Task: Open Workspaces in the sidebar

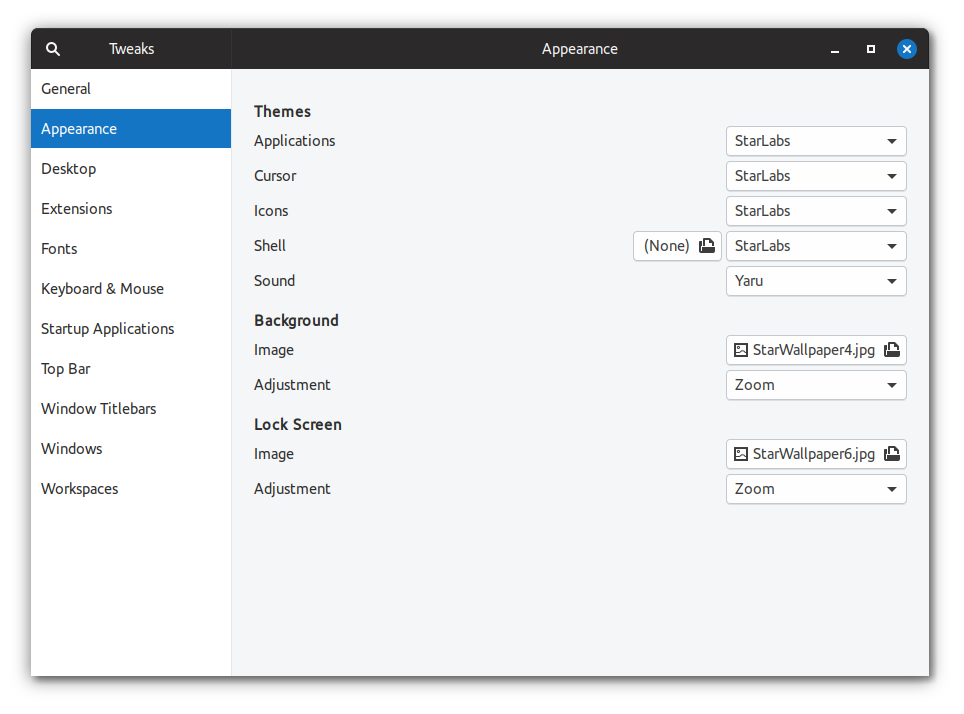Action: (x=131, y=489)
